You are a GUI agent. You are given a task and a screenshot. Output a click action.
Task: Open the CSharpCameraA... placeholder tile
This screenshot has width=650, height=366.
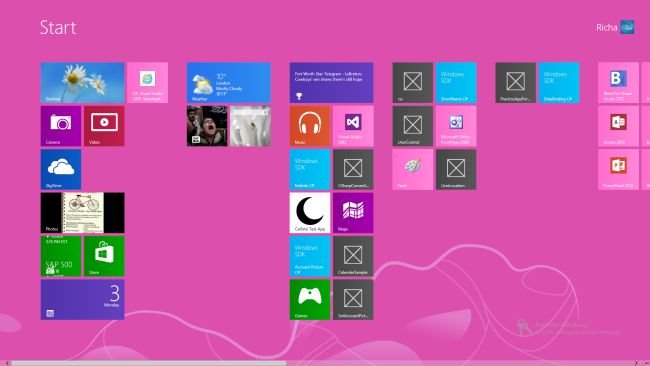click(353, 170)
